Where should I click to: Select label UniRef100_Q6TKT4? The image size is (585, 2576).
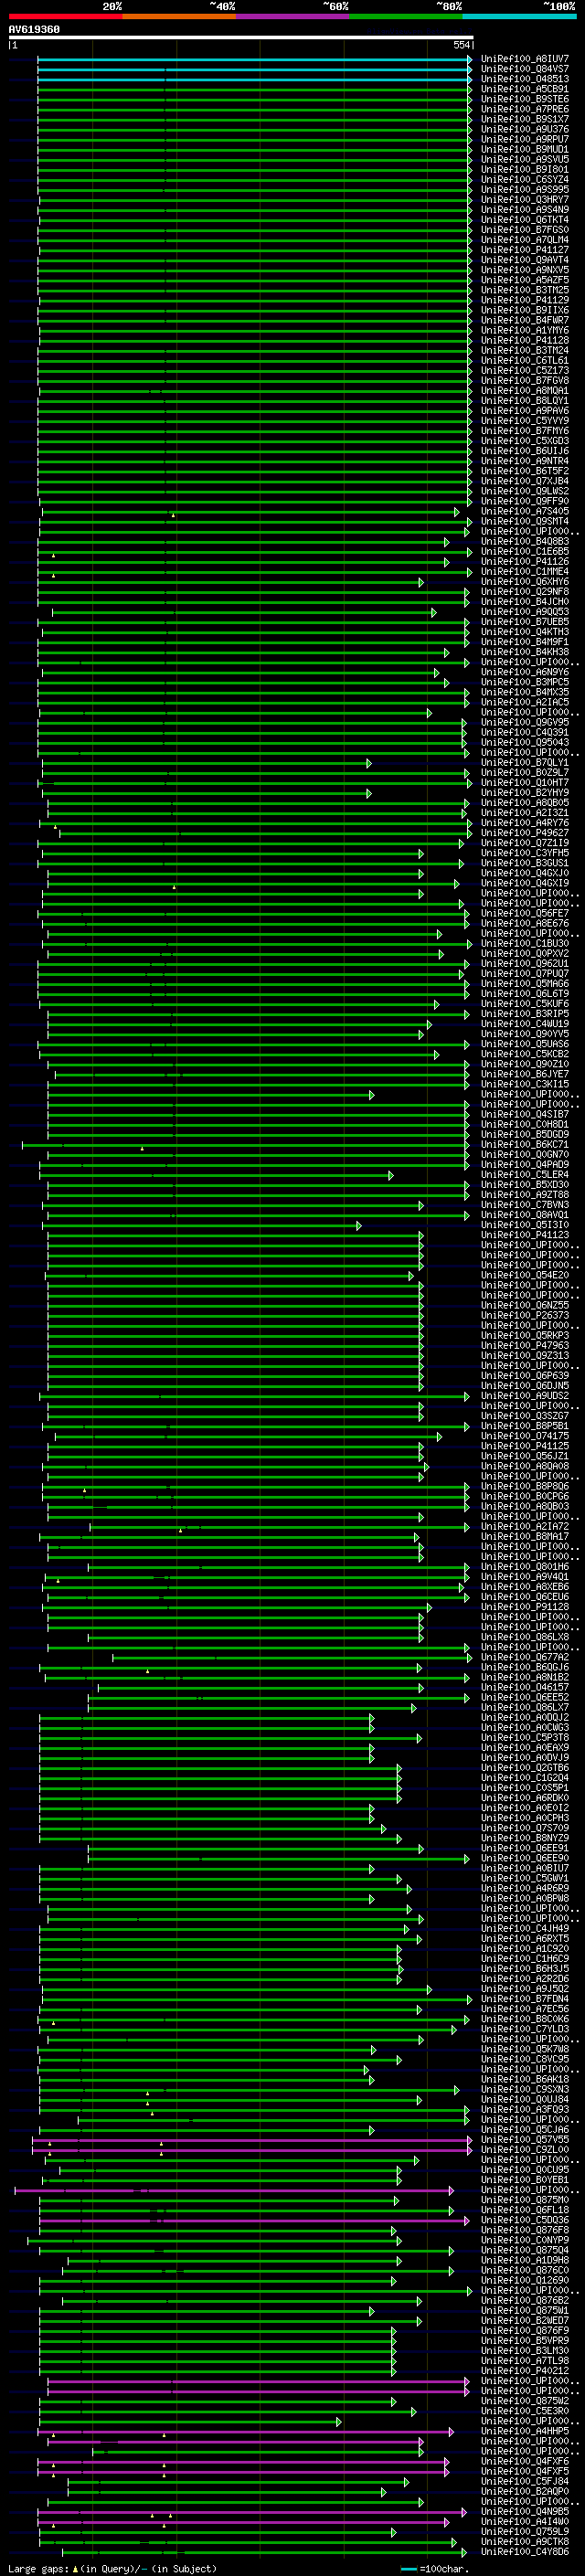point(524,219)
